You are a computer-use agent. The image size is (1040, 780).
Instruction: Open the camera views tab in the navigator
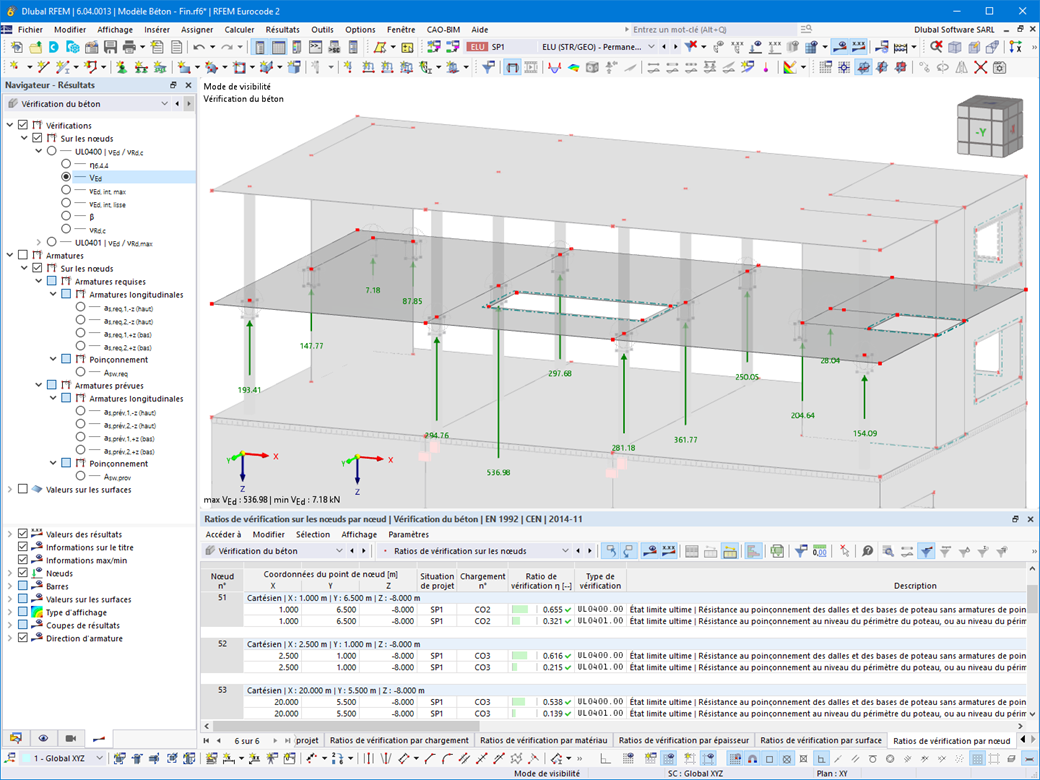[70, 738]
